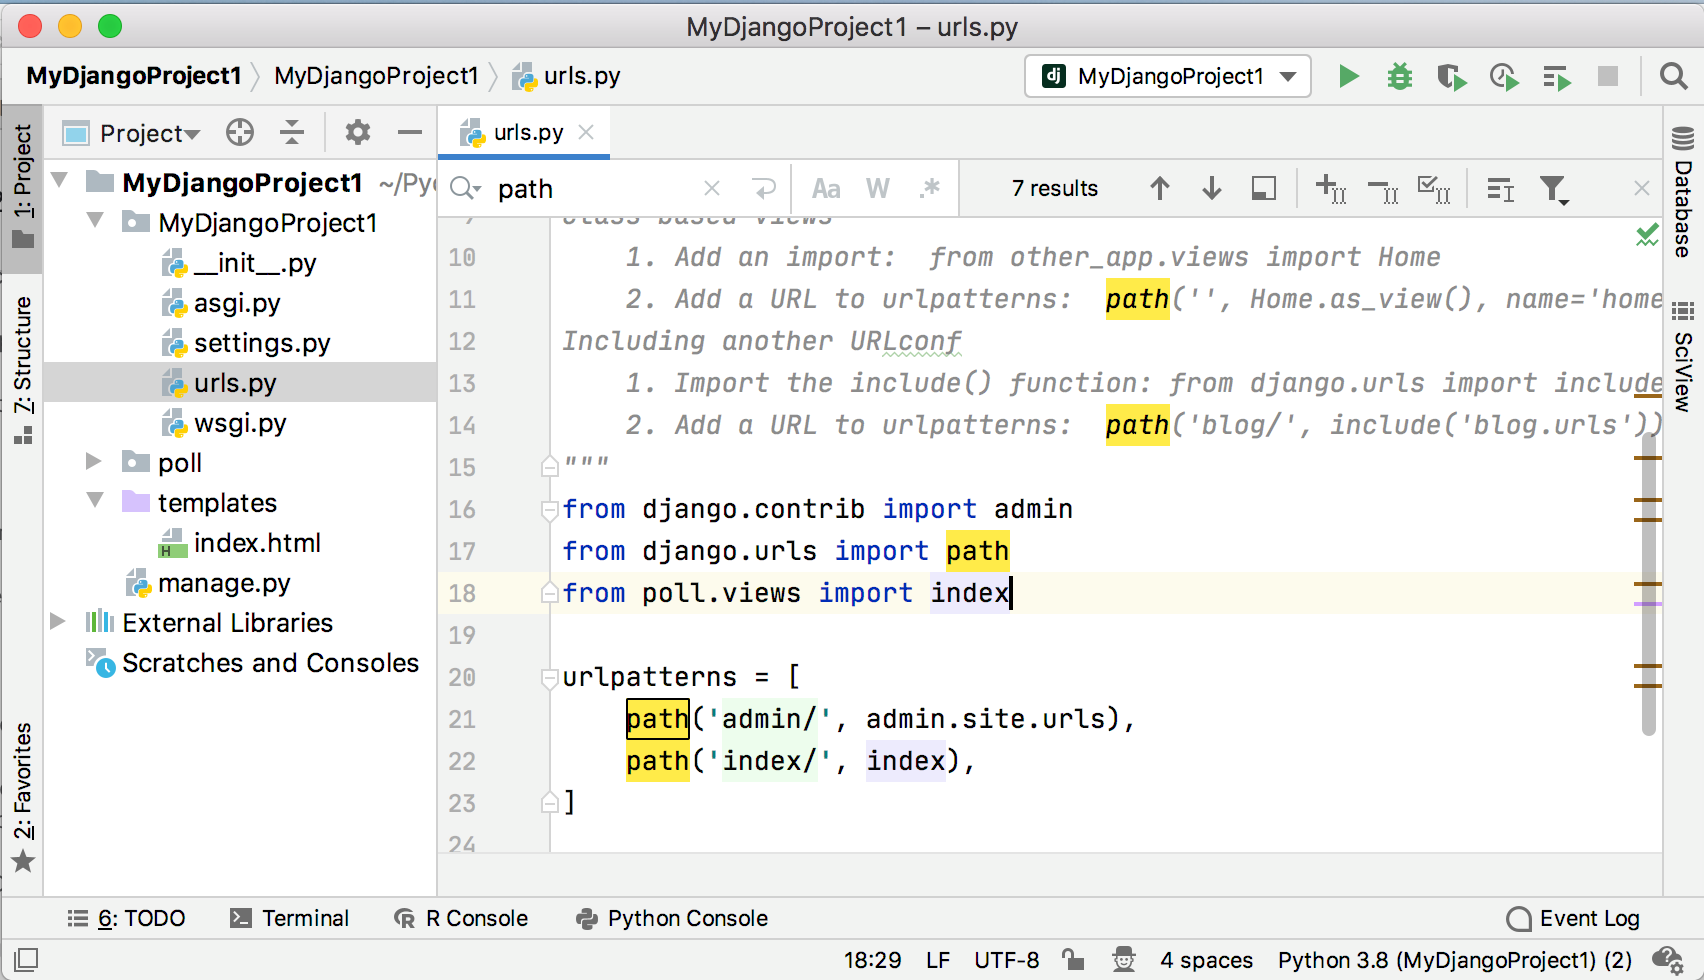Open the Event Log
The height and width of the screenshot is (980, 1704).
(x=1573, y=918)
